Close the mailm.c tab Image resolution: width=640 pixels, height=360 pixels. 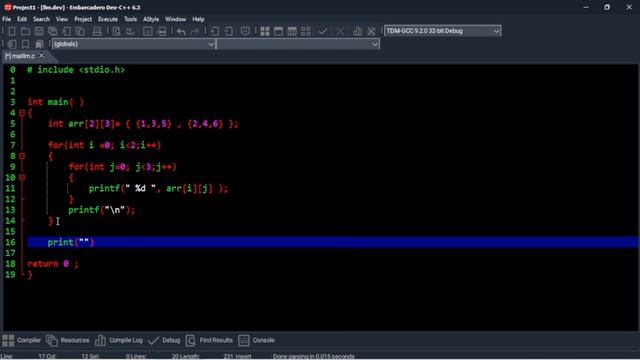click(41, 56)
